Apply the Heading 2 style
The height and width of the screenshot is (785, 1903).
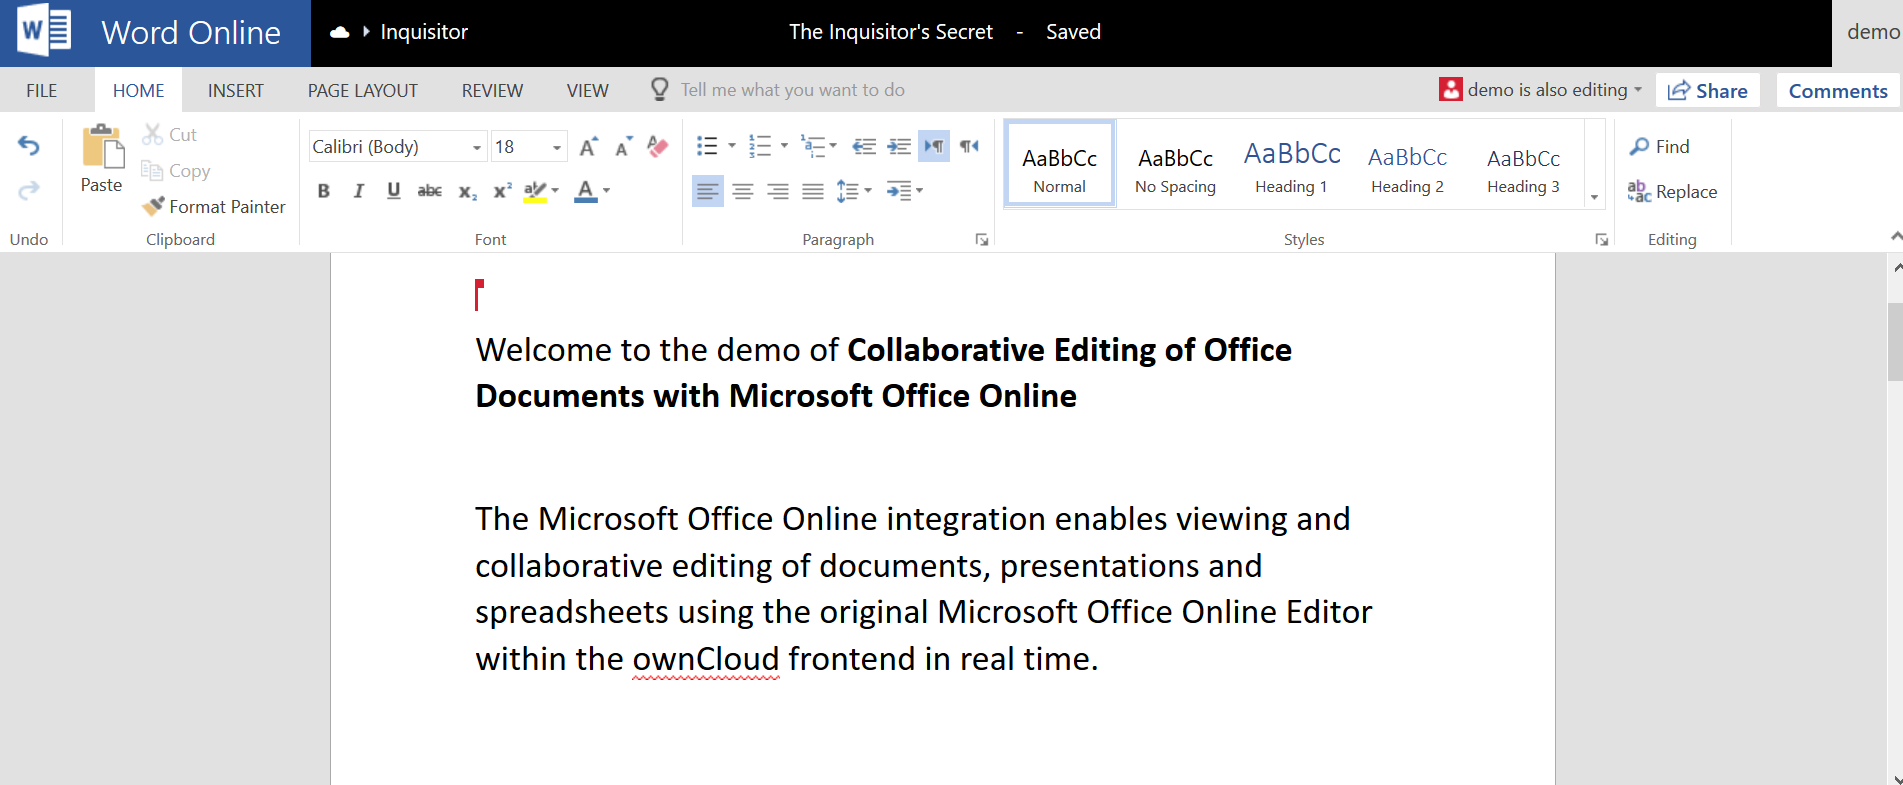point(1407,165)
